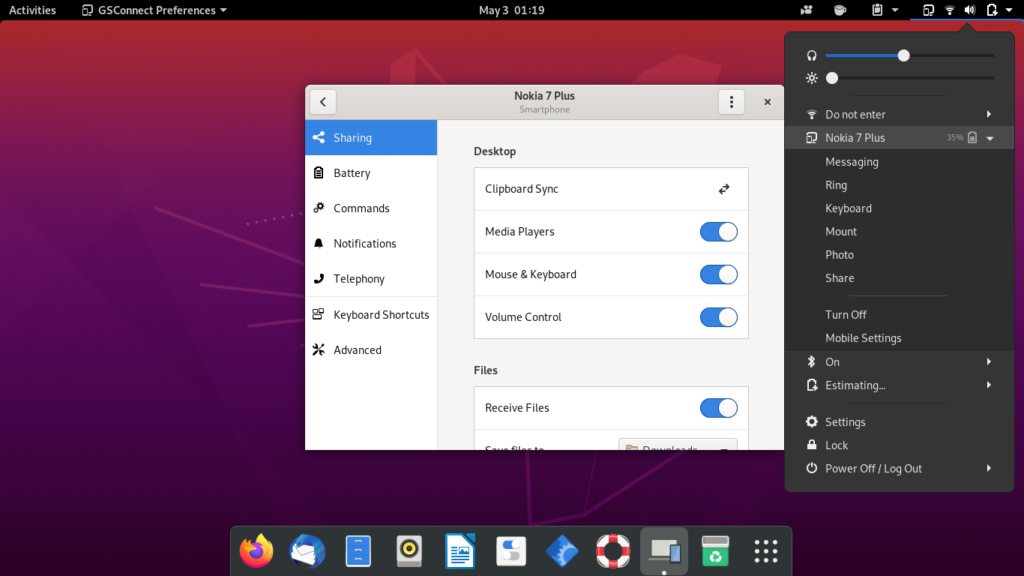
Task: Open the Advanced sidebar section
Action: point(371,350)
